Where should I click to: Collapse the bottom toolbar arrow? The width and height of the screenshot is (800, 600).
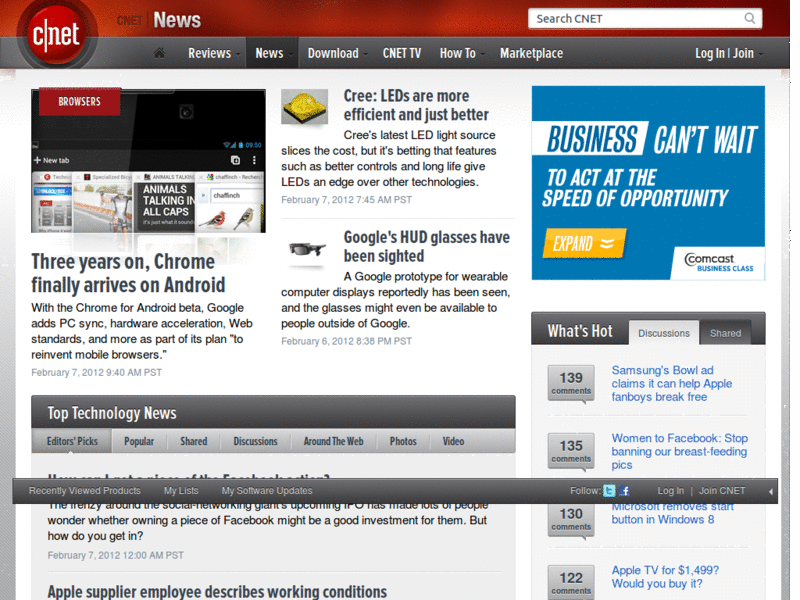770,491
